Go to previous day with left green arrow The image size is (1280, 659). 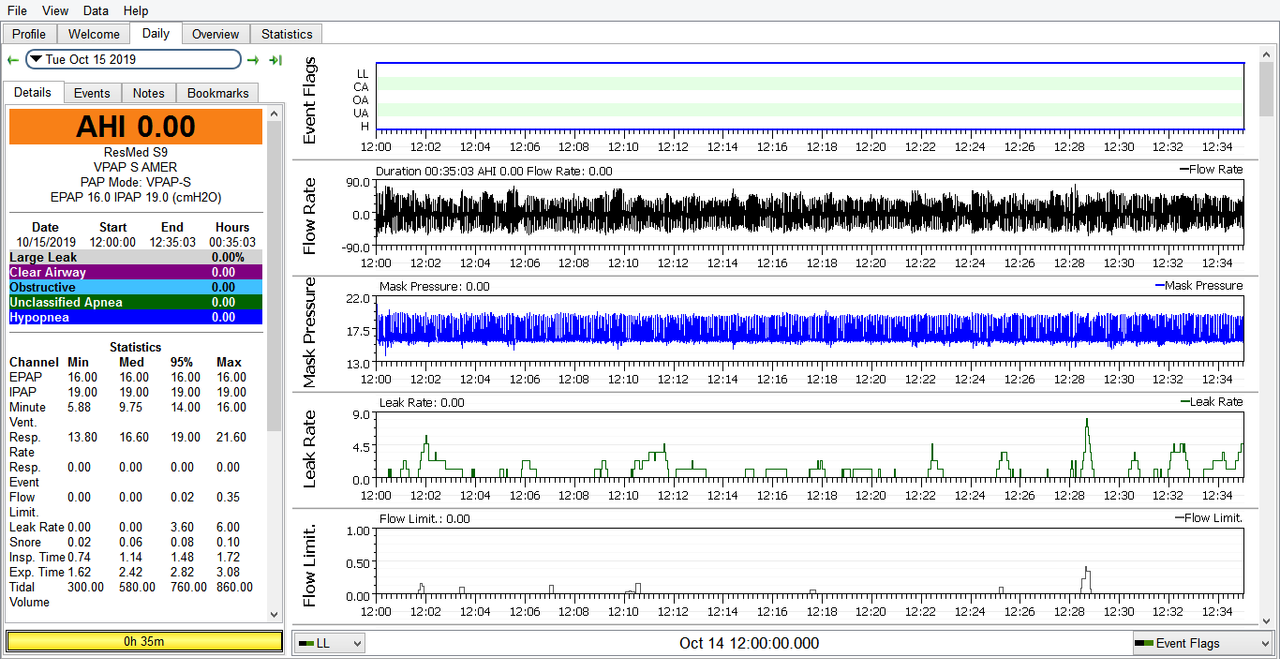pos(12,60)
